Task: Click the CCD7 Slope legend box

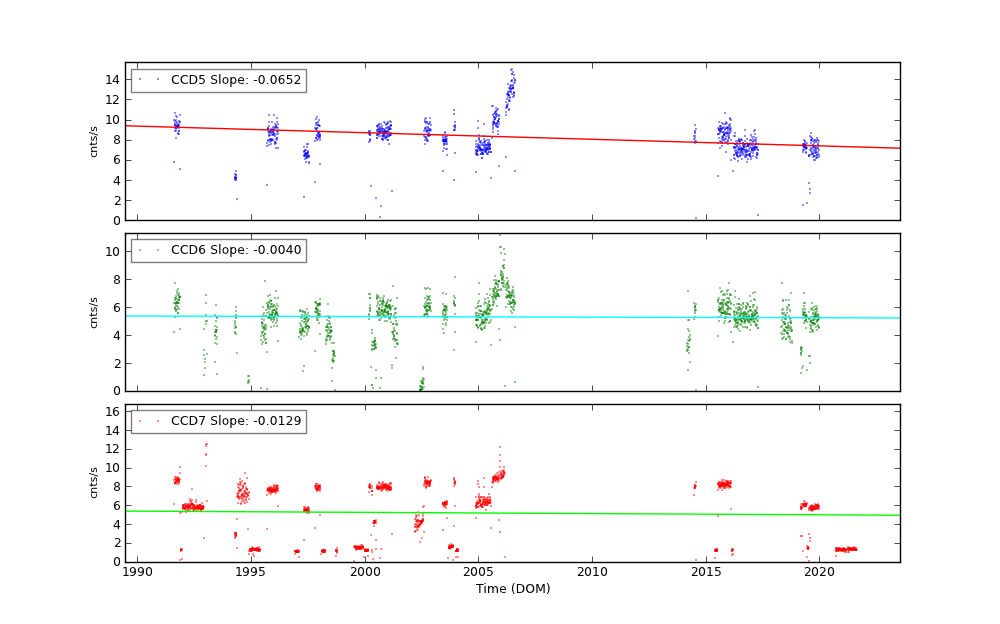Action: click(218, 422)
